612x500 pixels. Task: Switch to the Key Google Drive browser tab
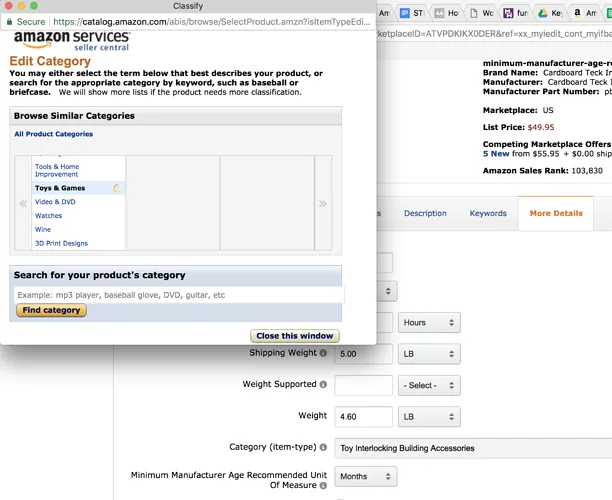point(550,13)
